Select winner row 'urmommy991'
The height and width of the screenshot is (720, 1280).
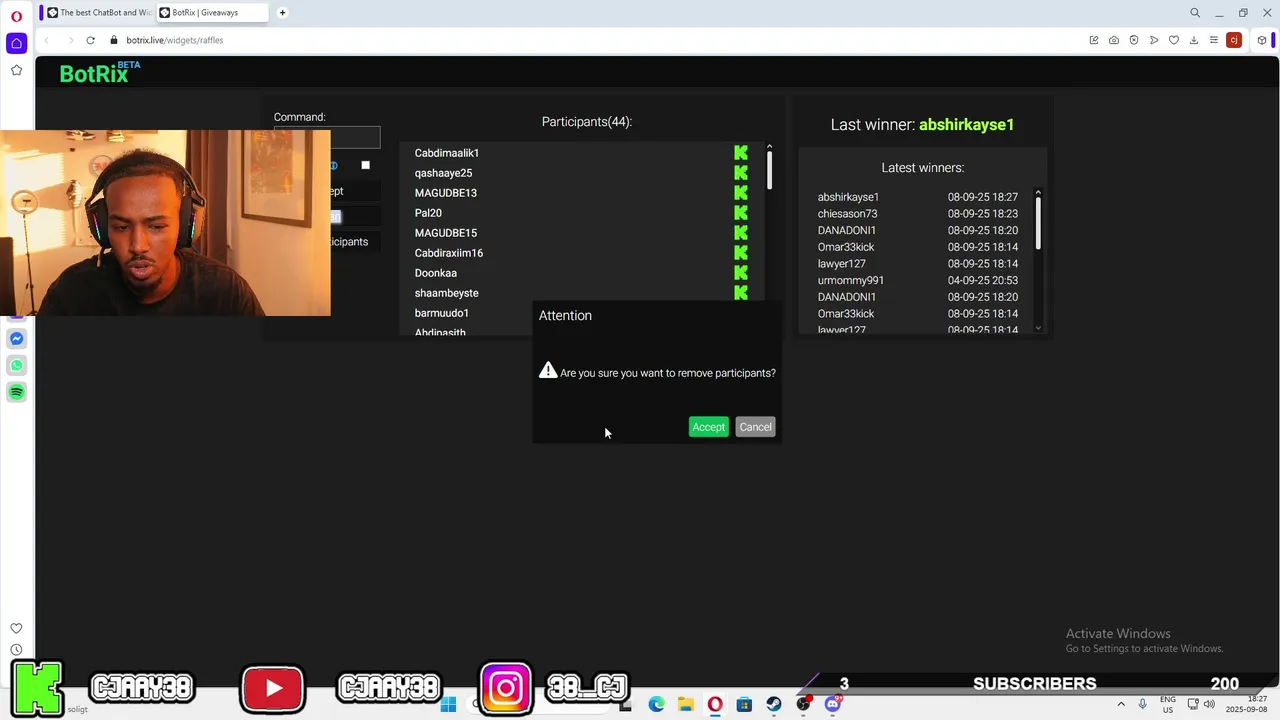pos(917,280)
